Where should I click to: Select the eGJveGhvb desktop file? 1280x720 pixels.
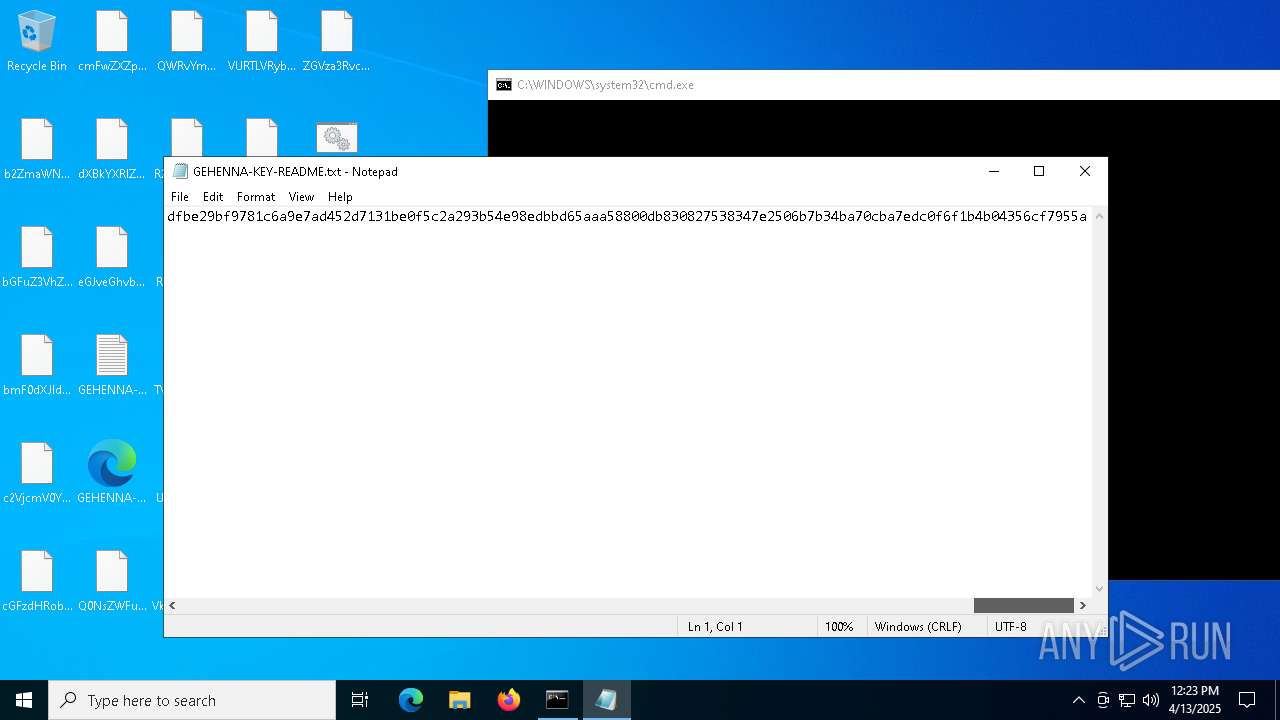[112, 257]
